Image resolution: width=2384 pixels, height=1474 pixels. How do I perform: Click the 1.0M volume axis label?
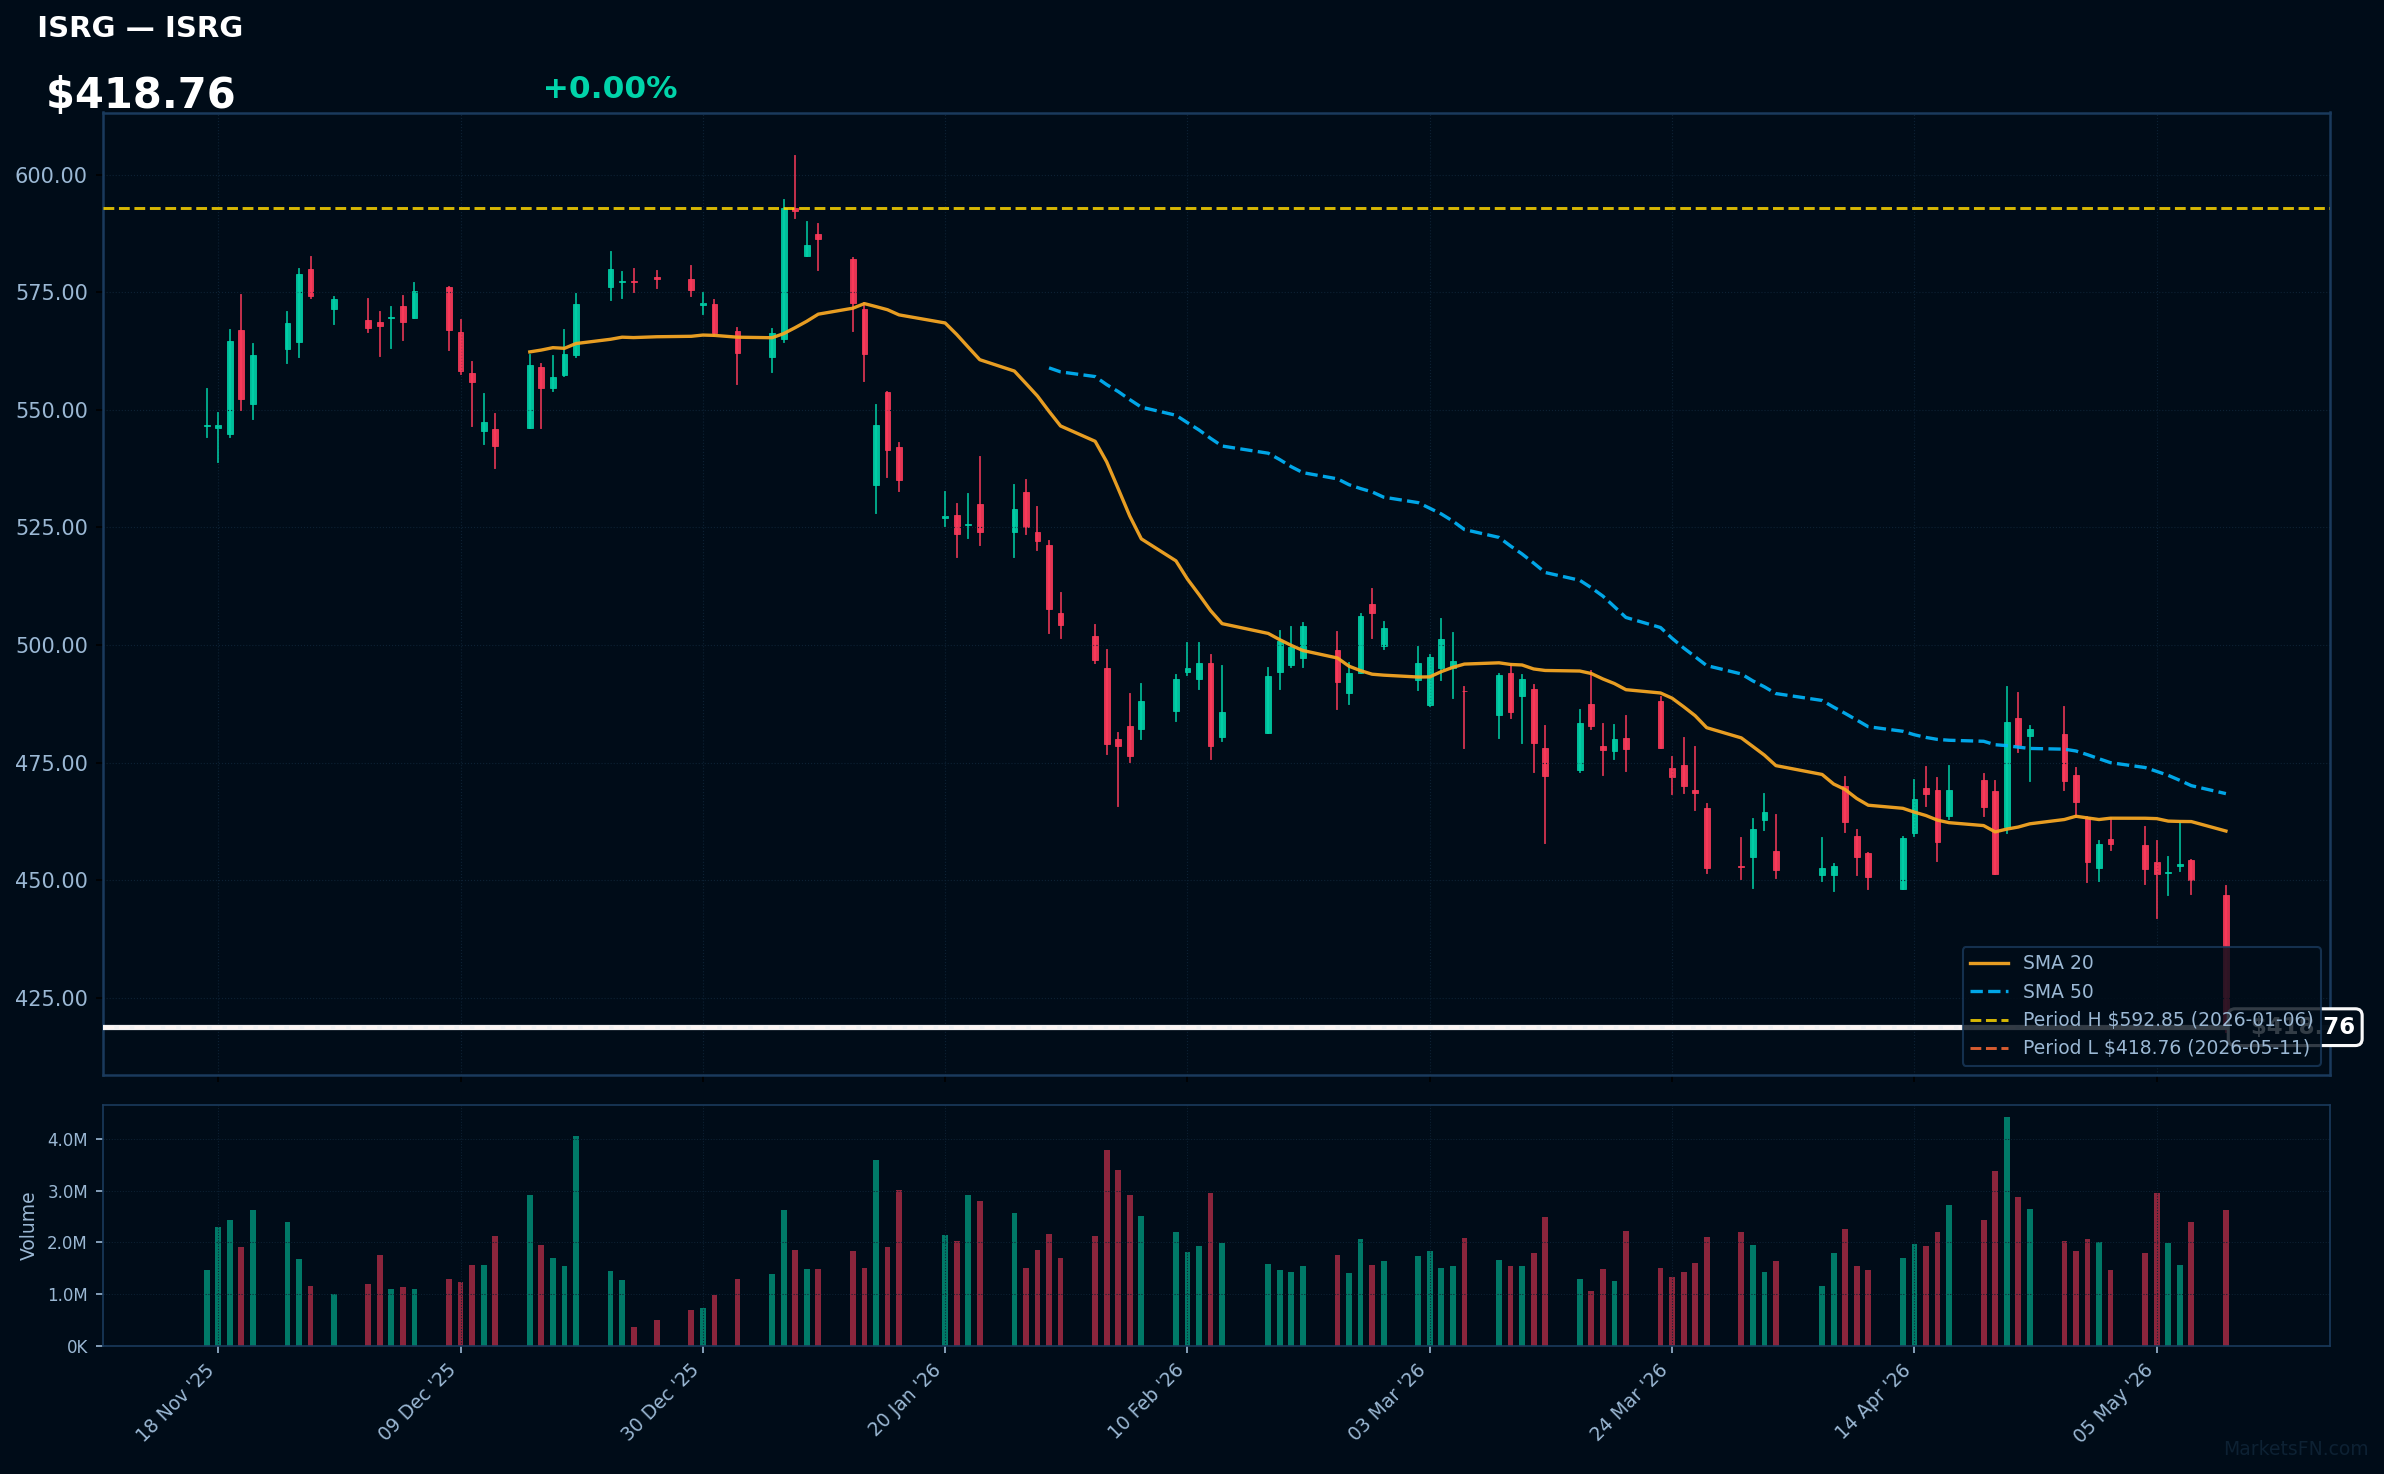coord(68,1294)
